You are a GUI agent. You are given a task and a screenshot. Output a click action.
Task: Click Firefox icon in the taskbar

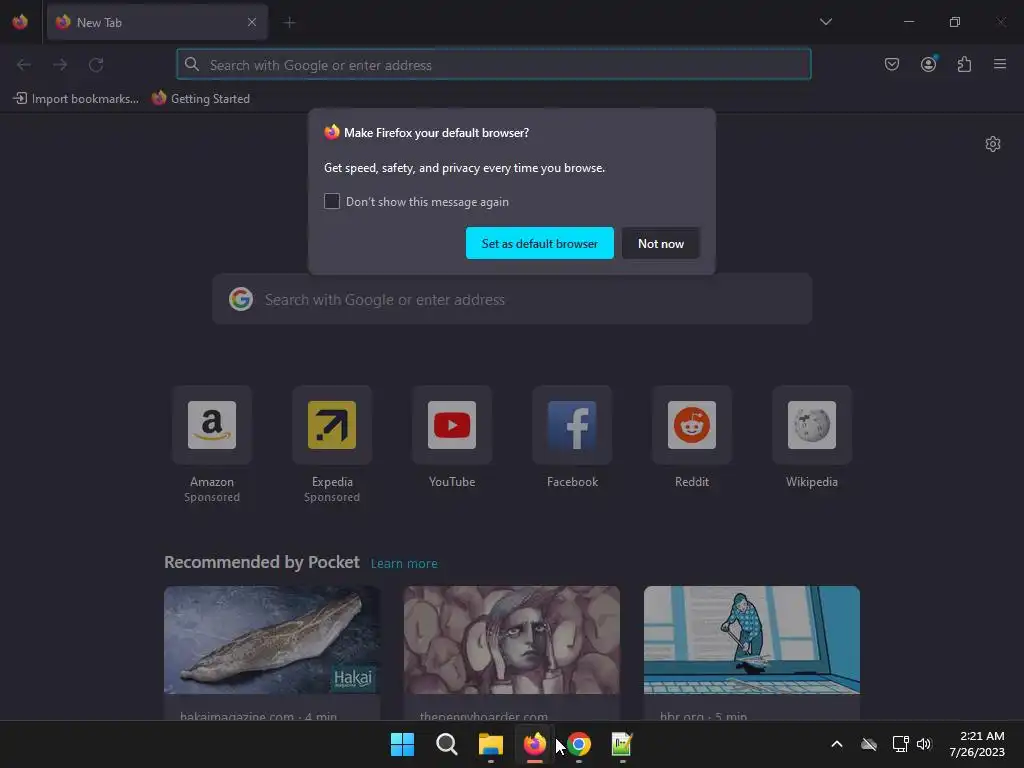pyautogui.click(x=535, y=744)
